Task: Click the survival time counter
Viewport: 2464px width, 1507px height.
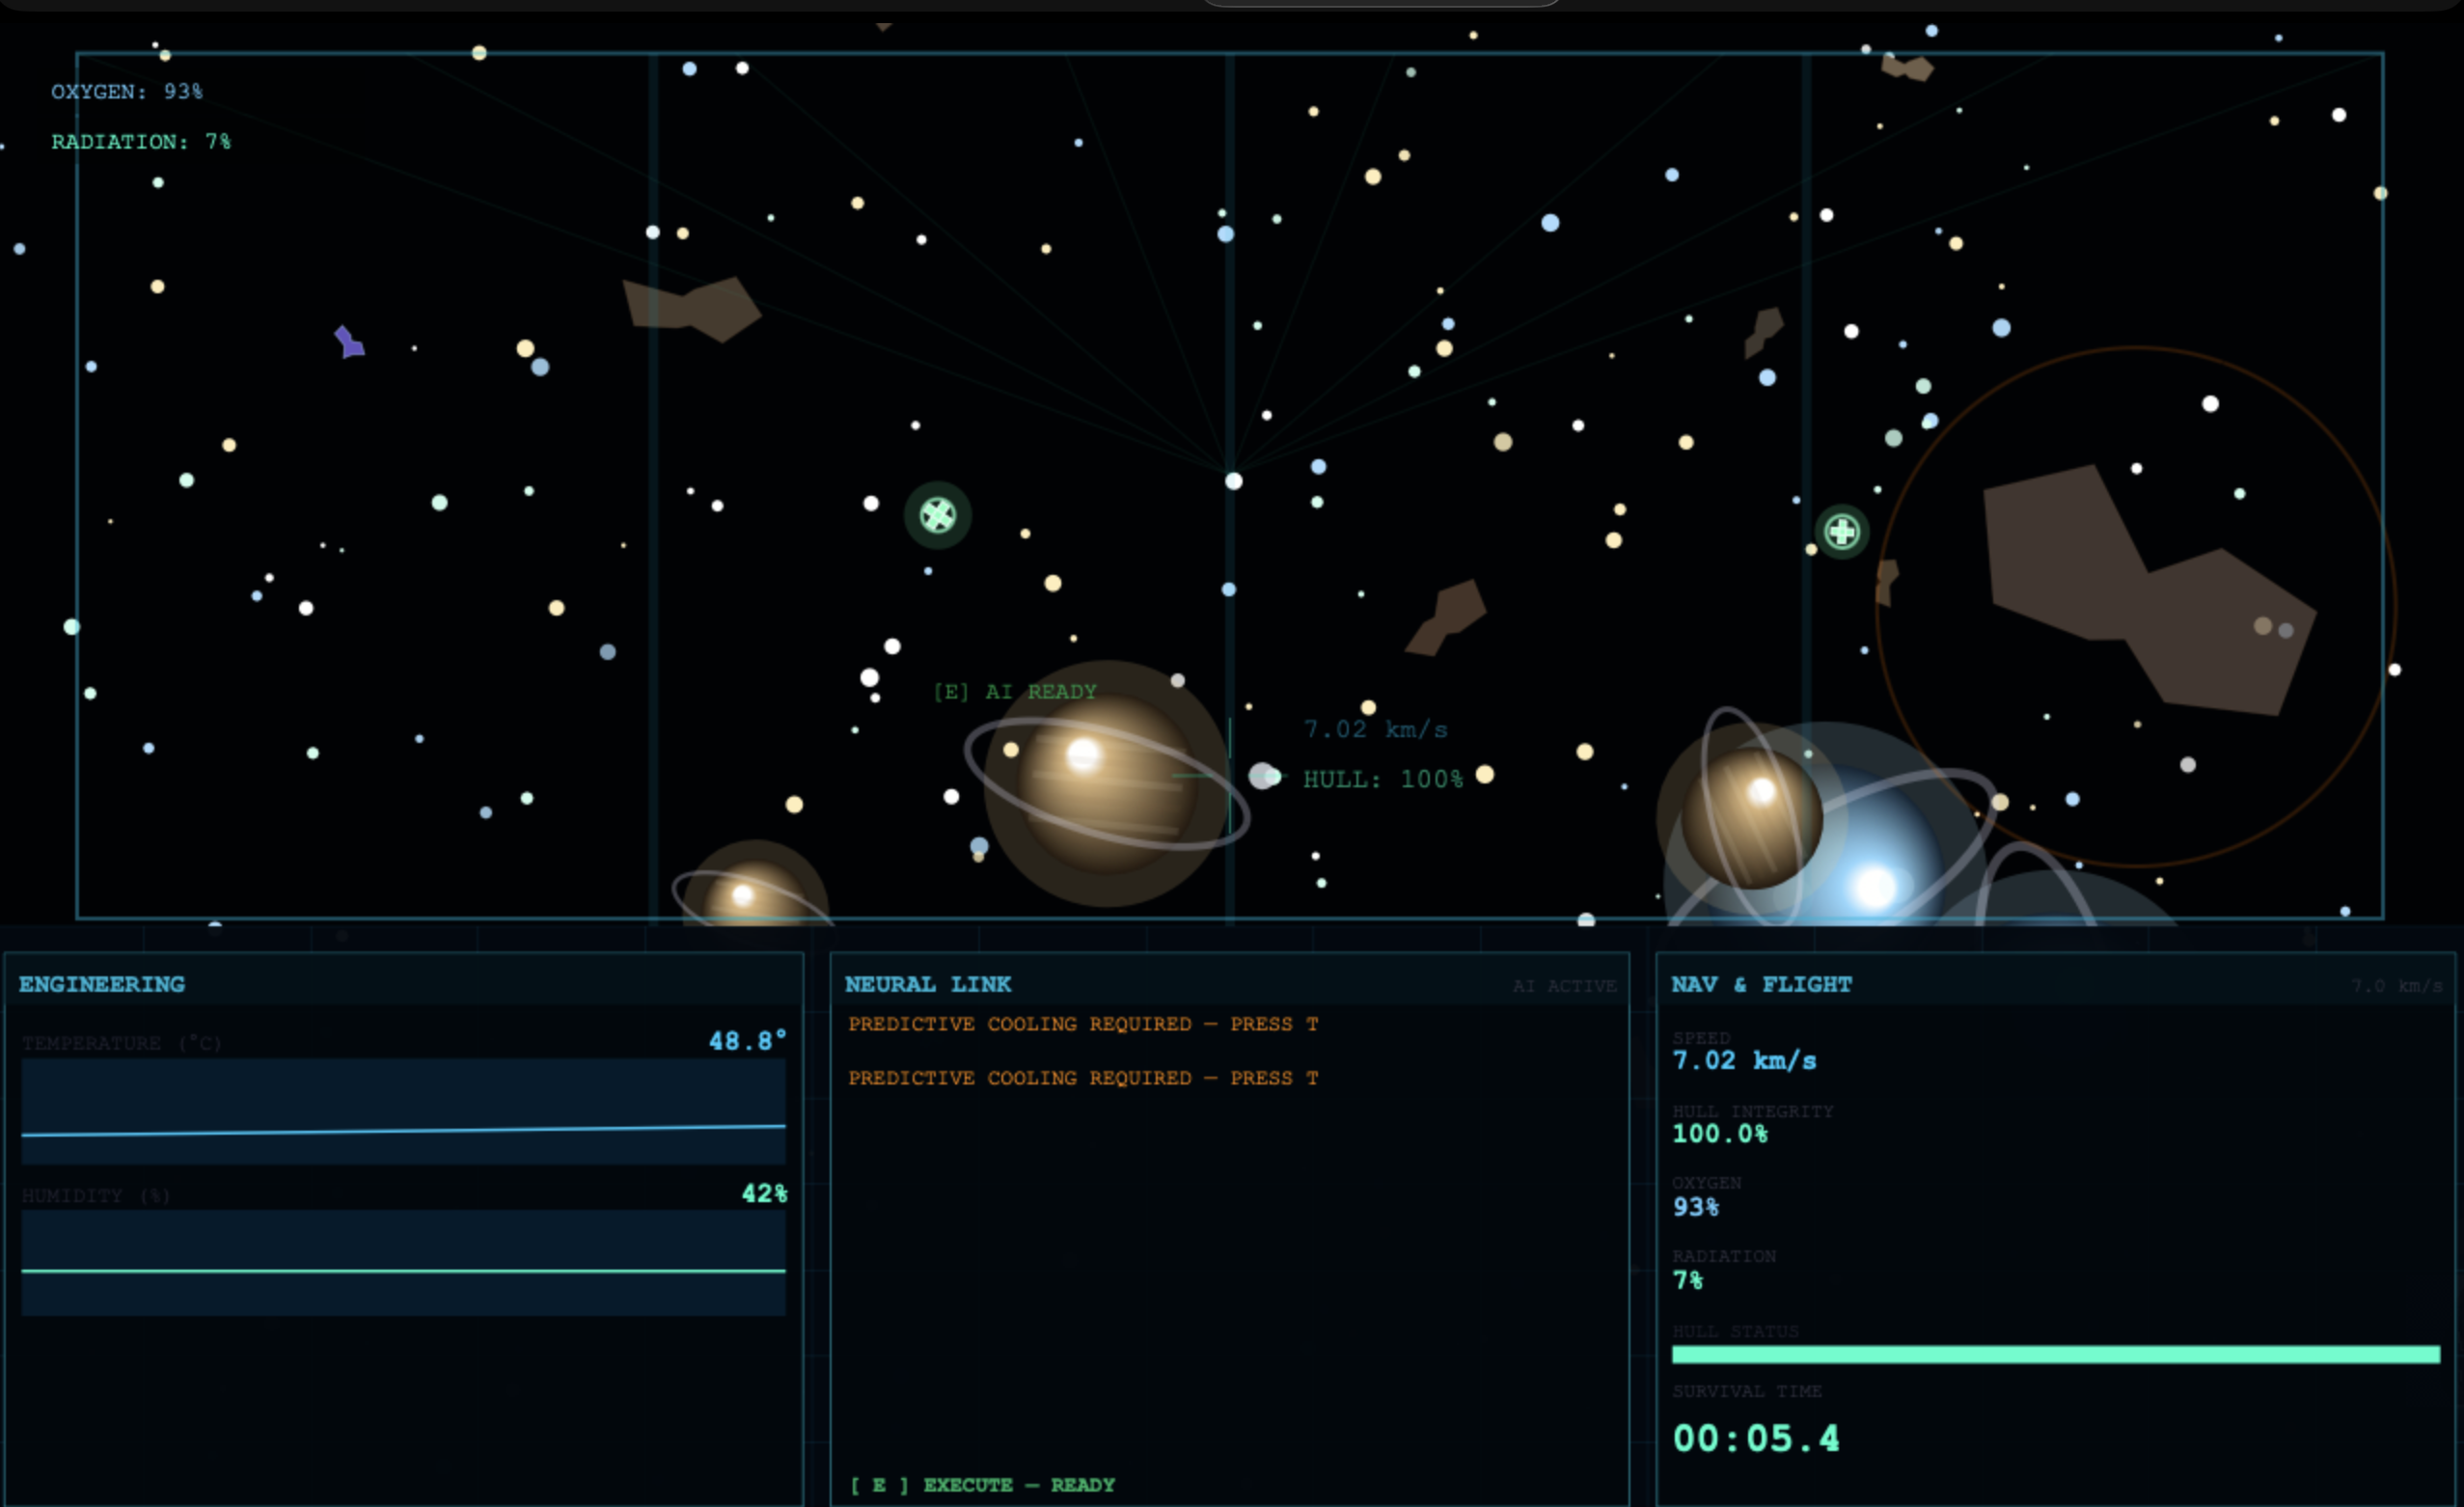Action: coord(1755,1438)
